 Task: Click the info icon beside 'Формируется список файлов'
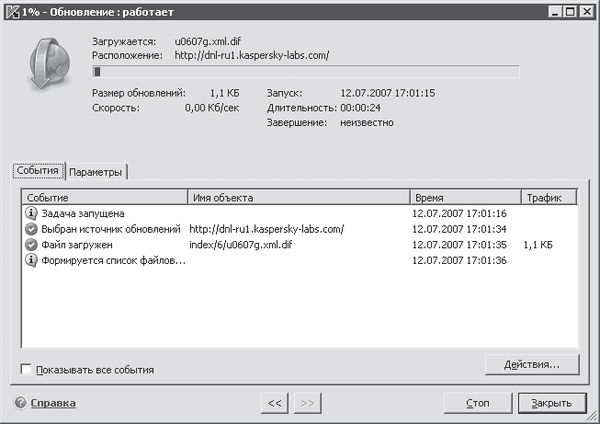pos(31,260)
